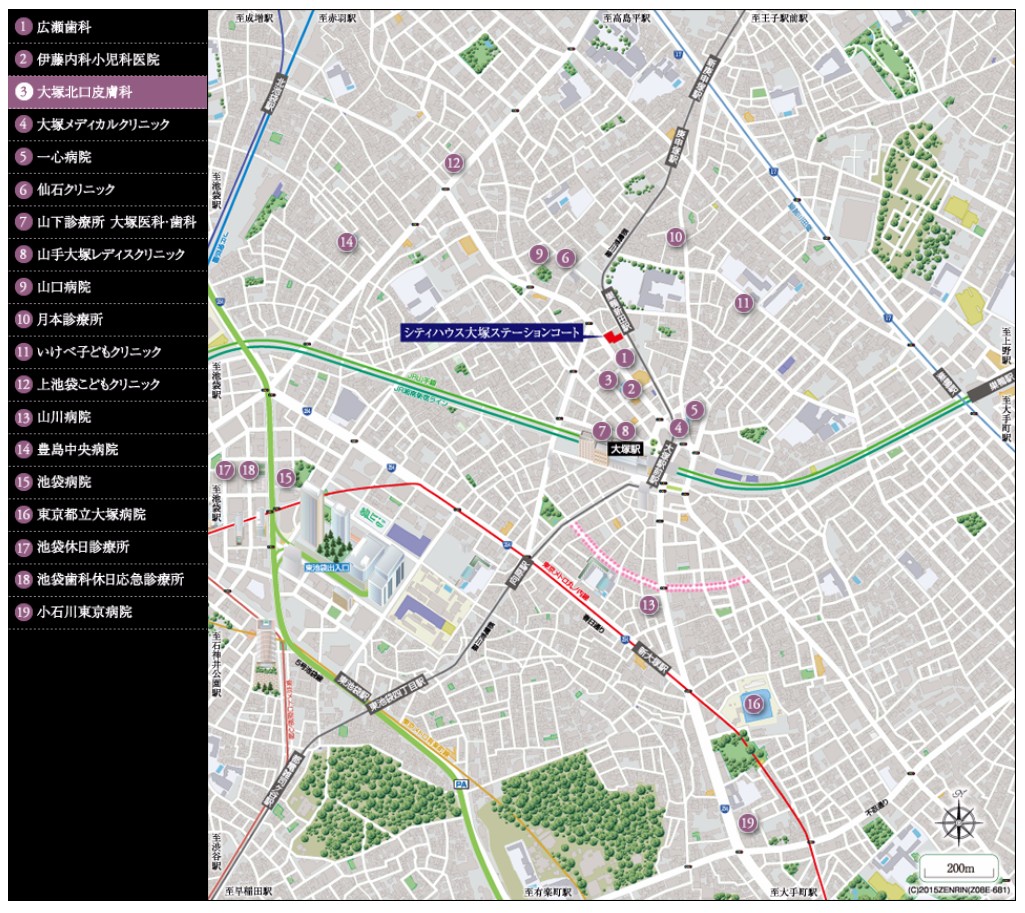Choose 東京都立大塚病院 from sidebar list

pyautogui.click(x=108, y=515)
